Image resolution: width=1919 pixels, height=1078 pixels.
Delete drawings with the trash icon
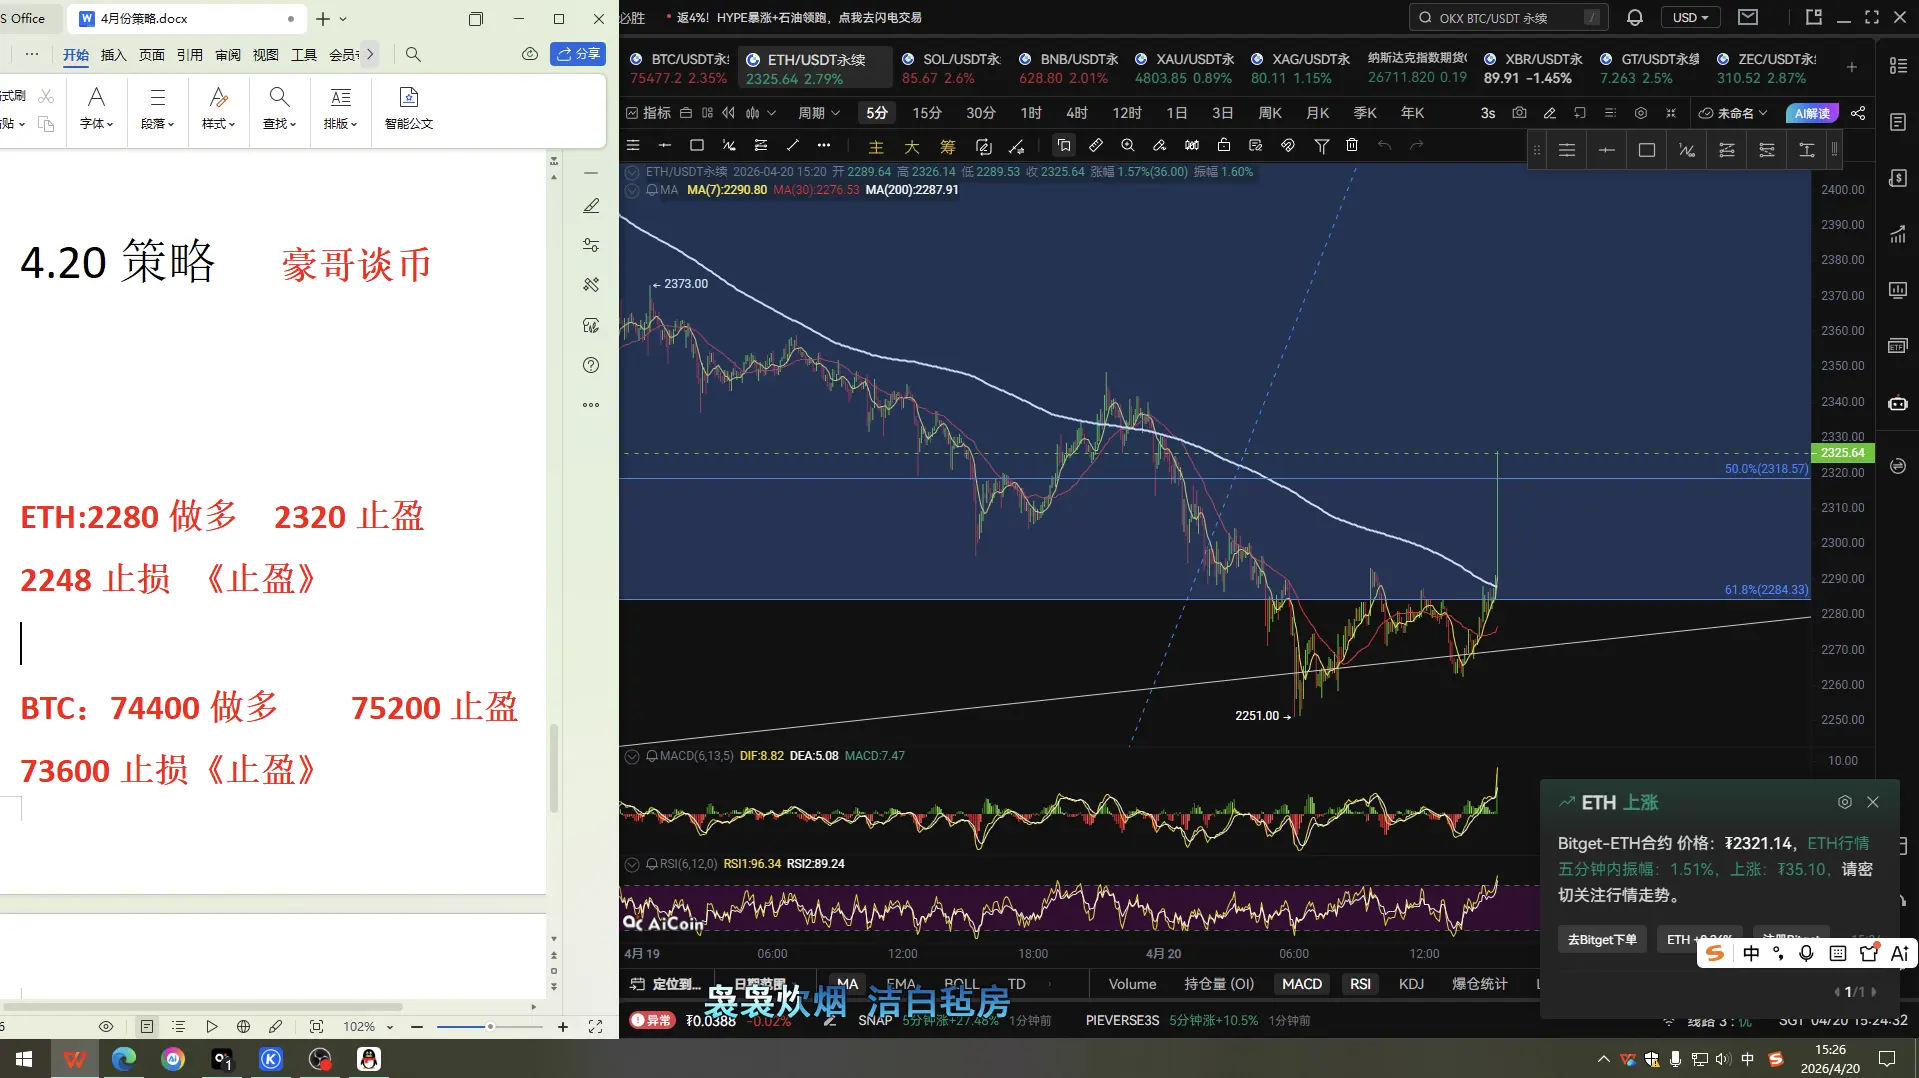click(1352, 146)
